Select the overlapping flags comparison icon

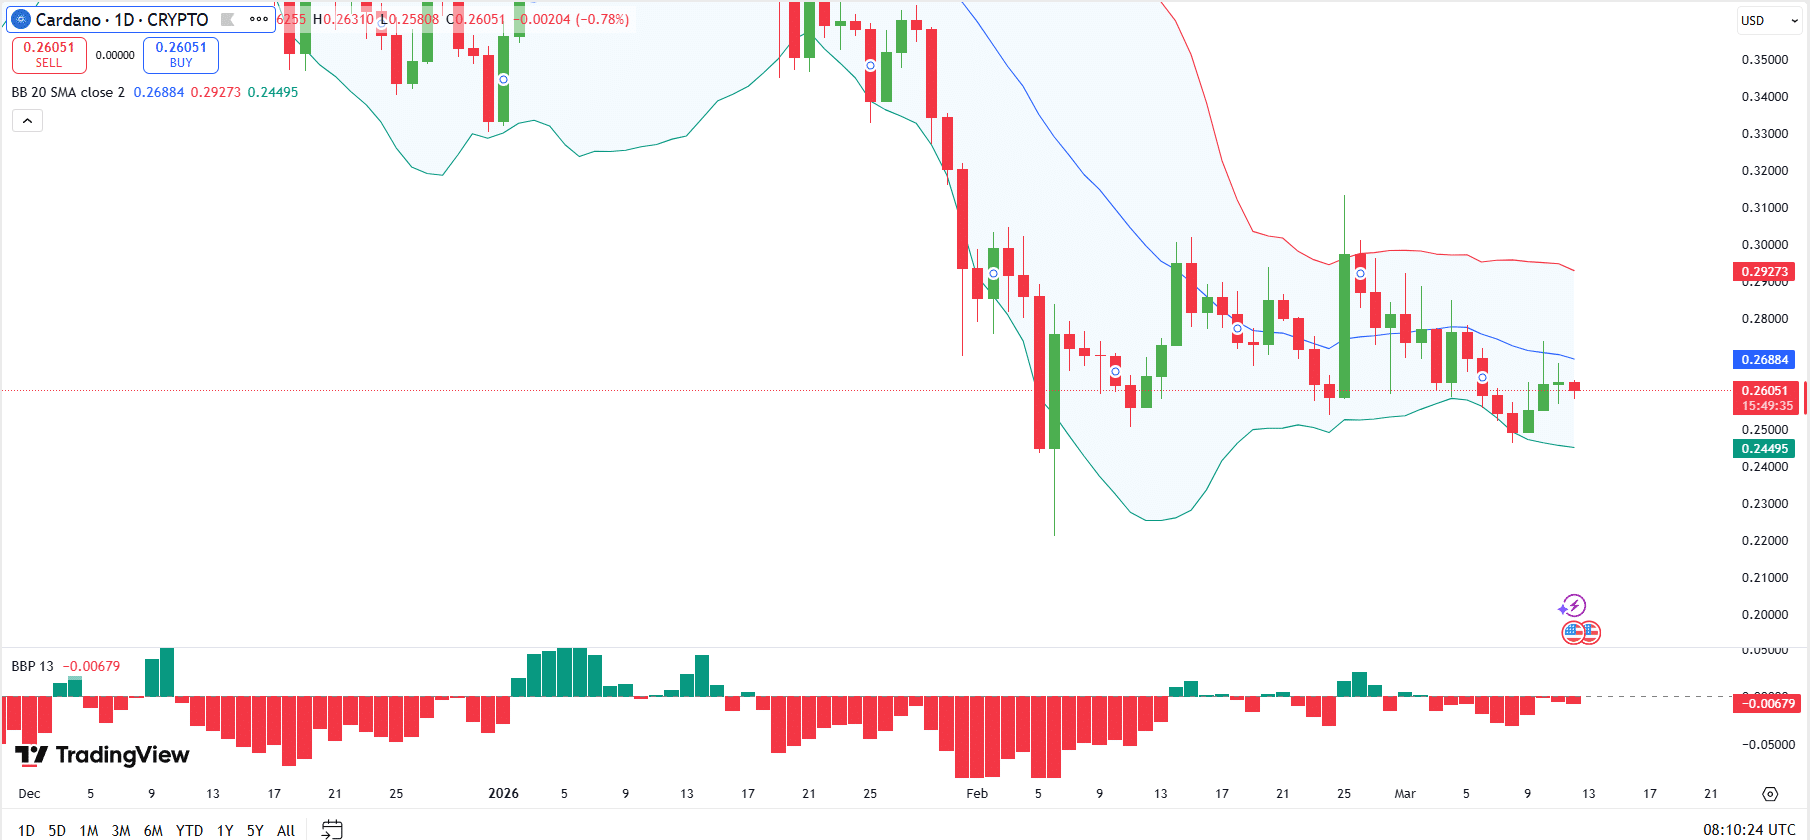click(x=1580, y=631)
